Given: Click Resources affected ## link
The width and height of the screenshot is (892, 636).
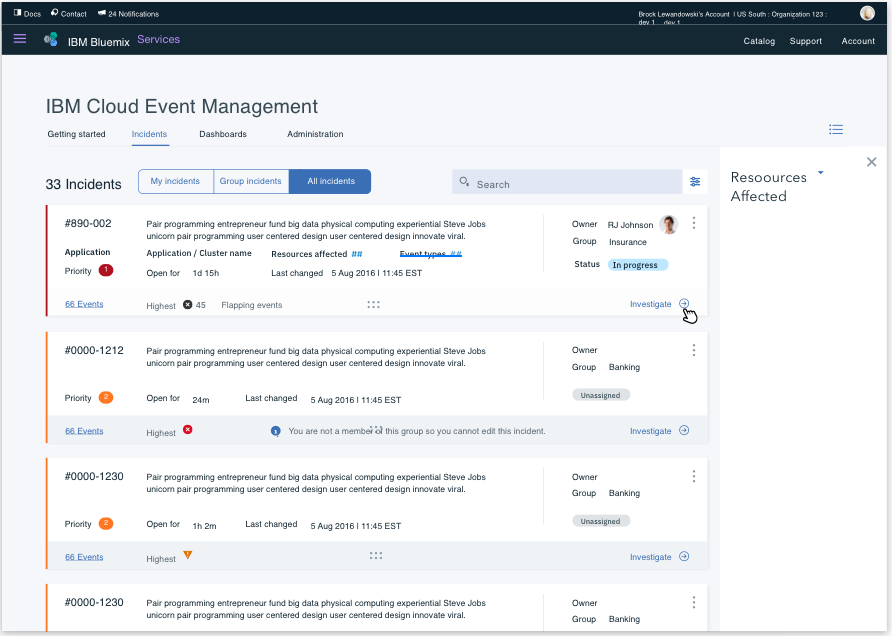Looking at the screenshot, I should pos(317,254).
